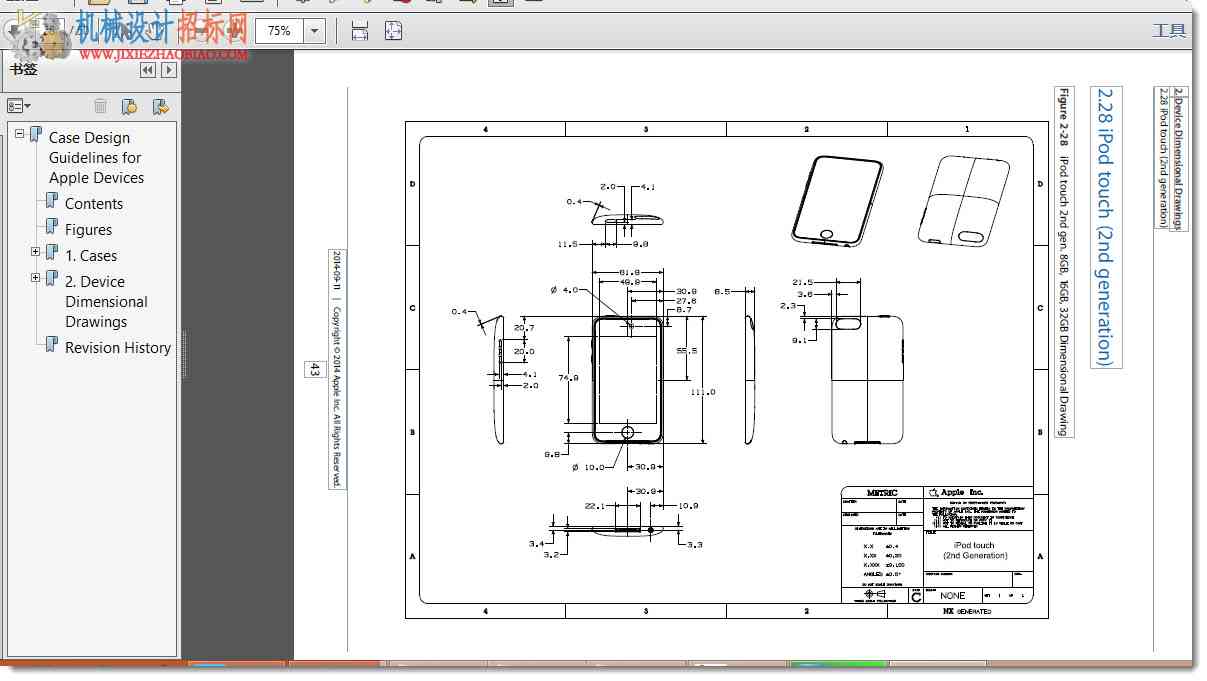This screenshot has width=1207, height=681.
Task: Select Case Design Guidelines for Apple Devices bookmark
Action: pos(96,158)
